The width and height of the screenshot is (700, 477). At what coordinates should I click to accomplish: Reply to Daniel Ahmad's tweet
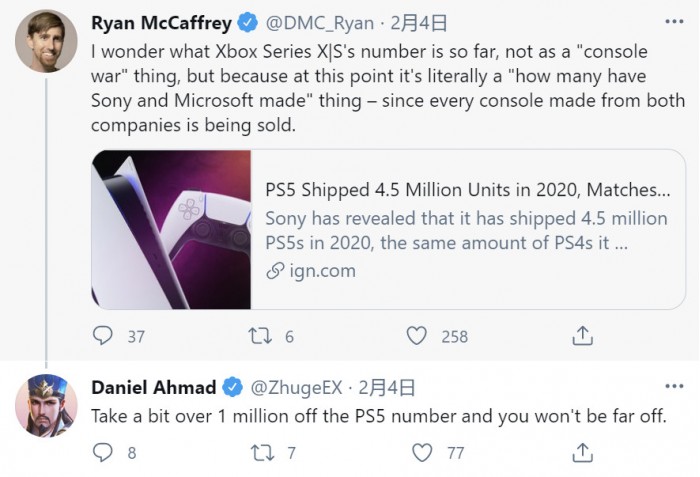pyautogui.click(x=104, y=452)
